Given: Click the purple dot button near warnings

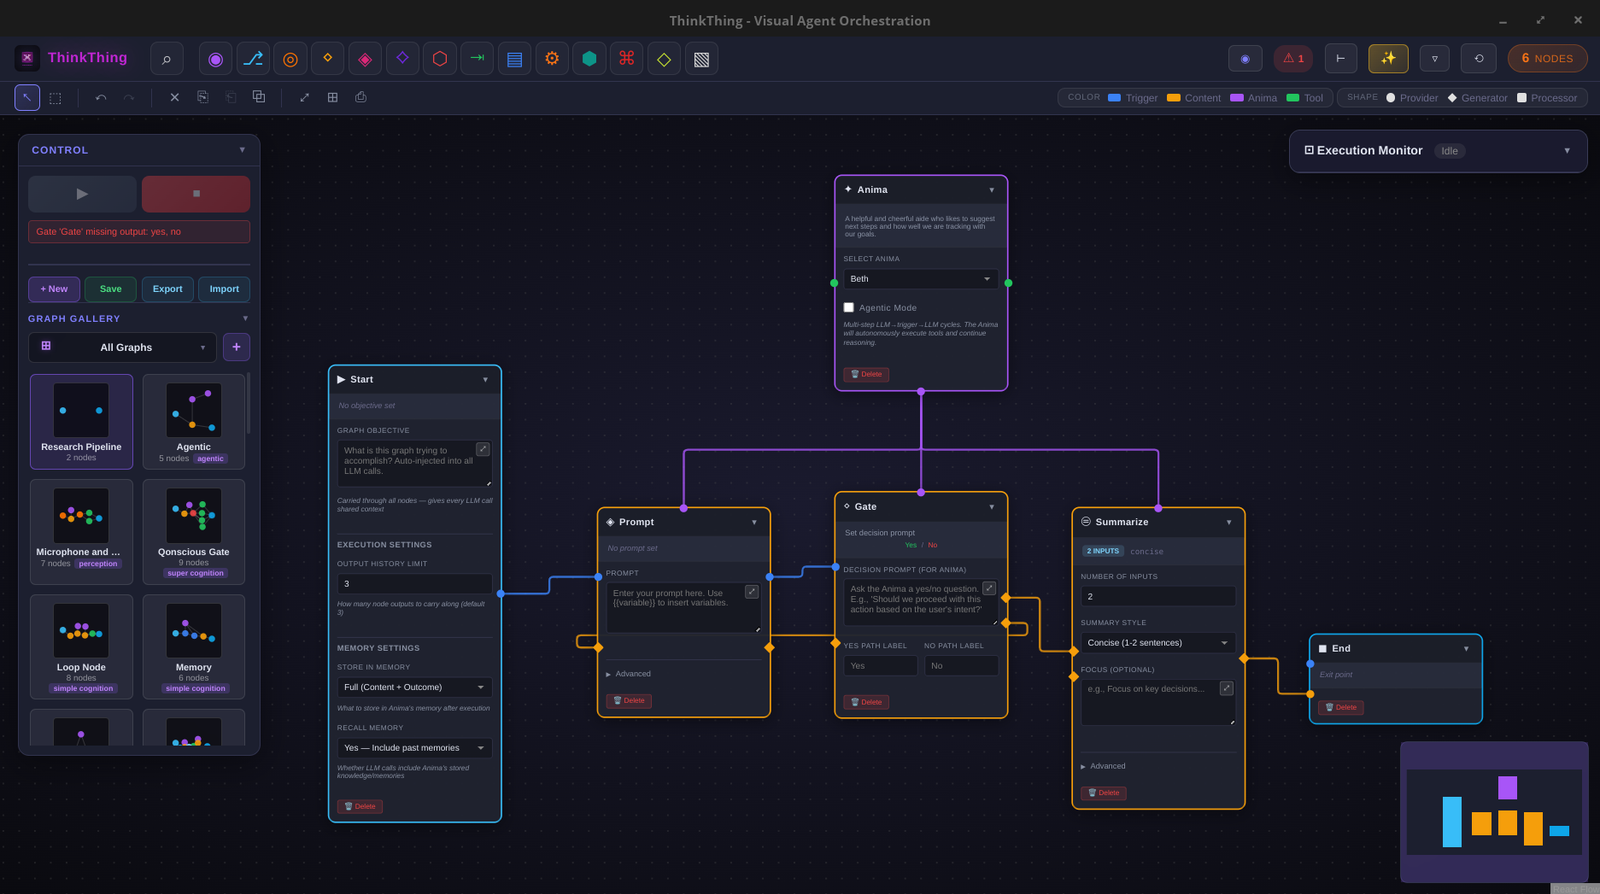Looking at the screenshot, I should (1245, 58).
